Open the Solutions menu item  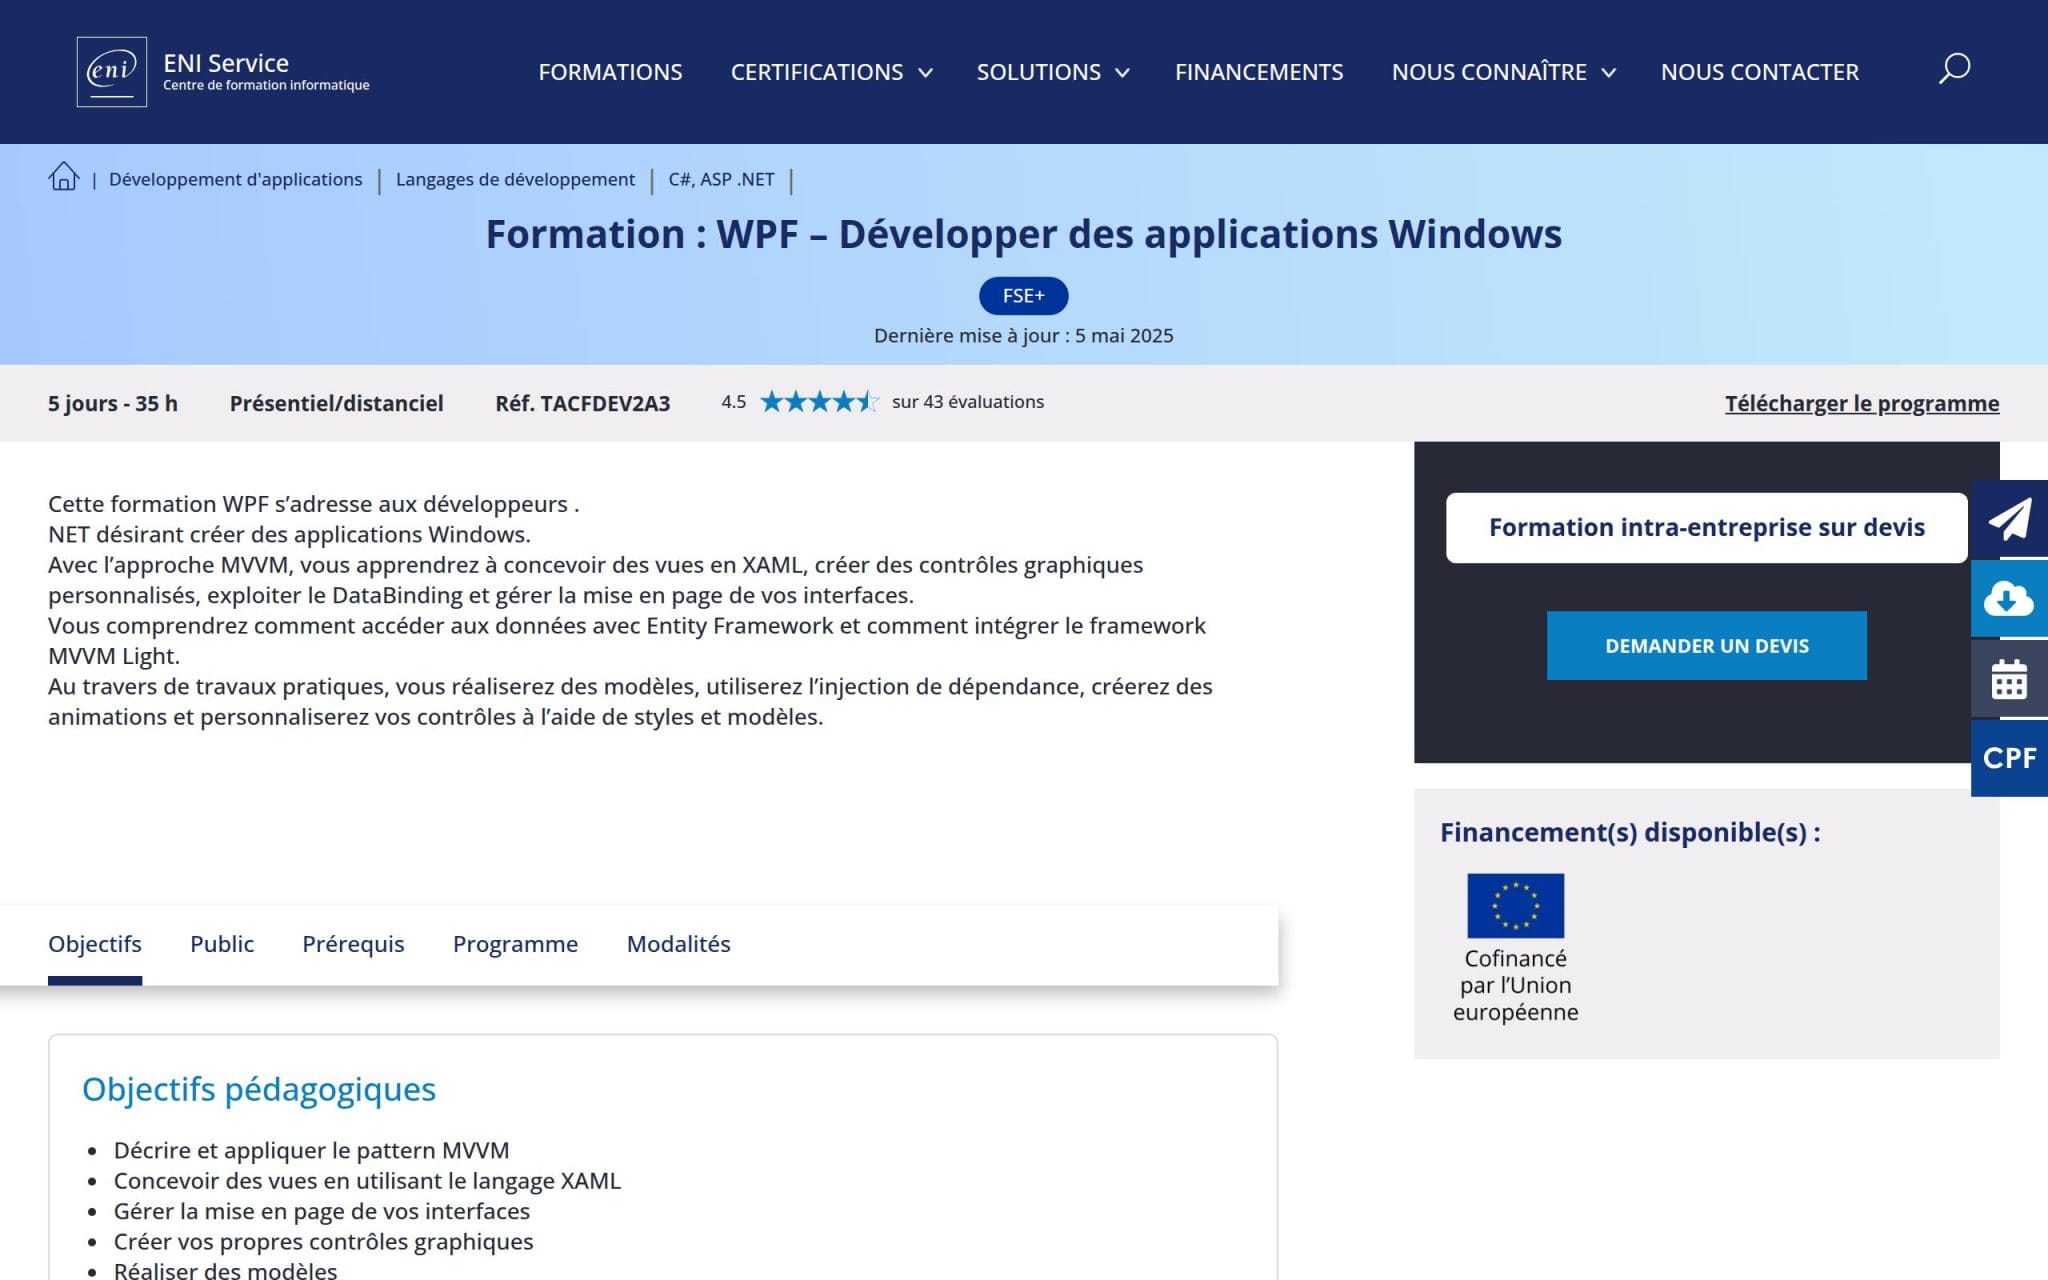(x=1038, y=72)
